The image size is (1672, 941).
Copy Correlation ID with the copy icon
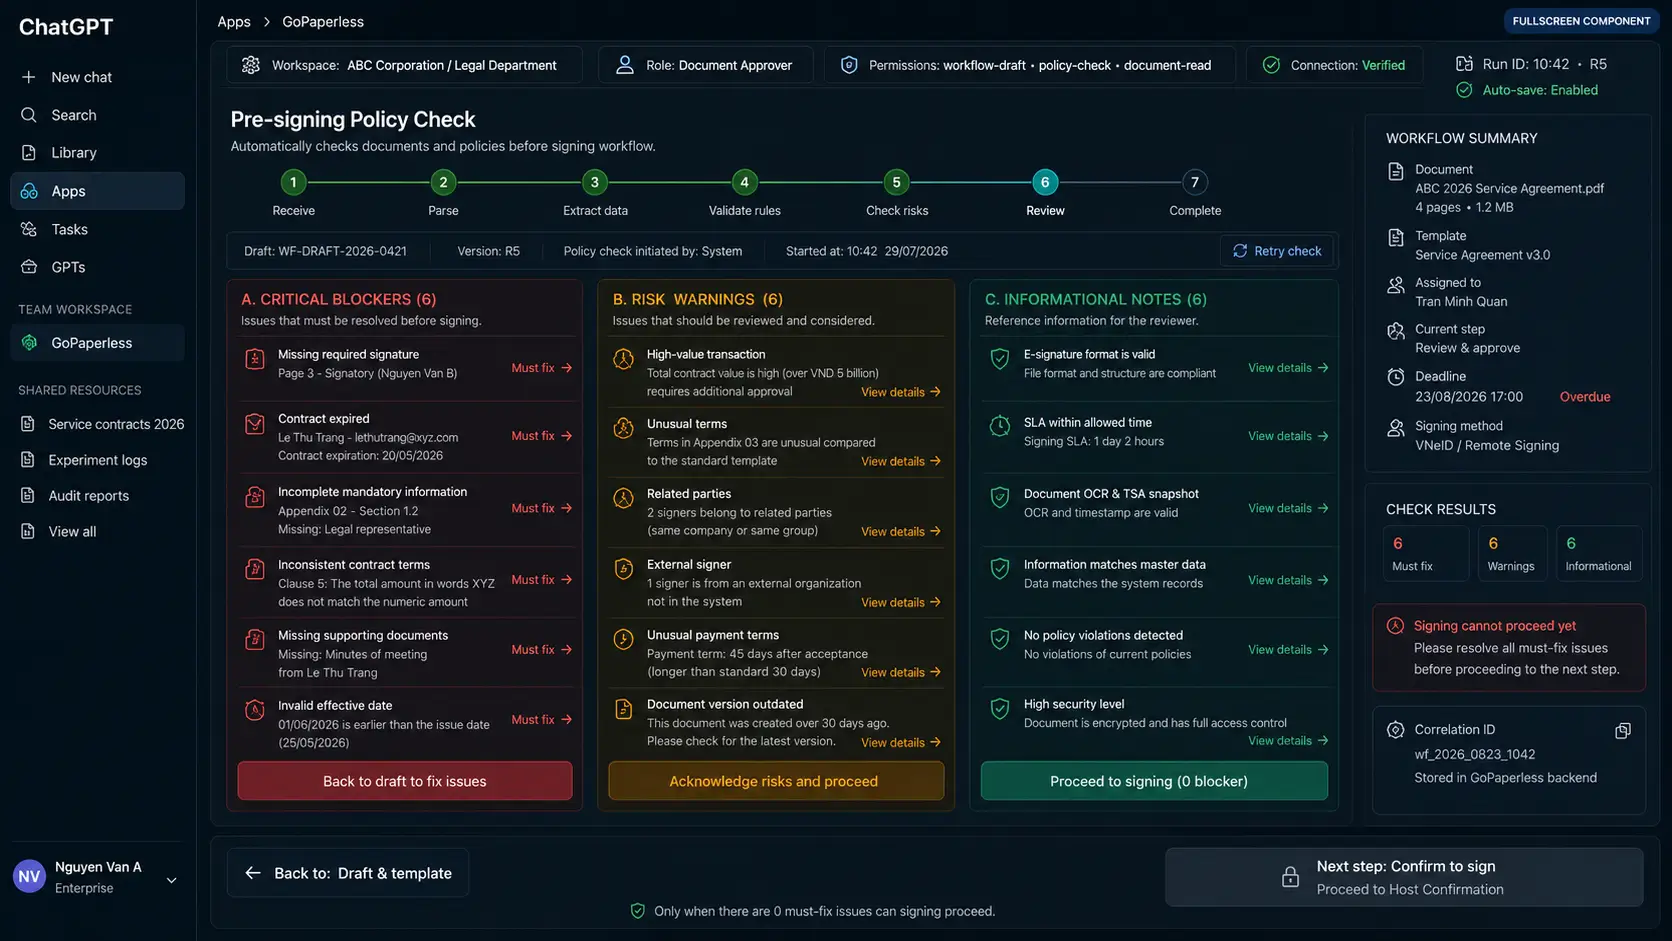coord(1623,731)
